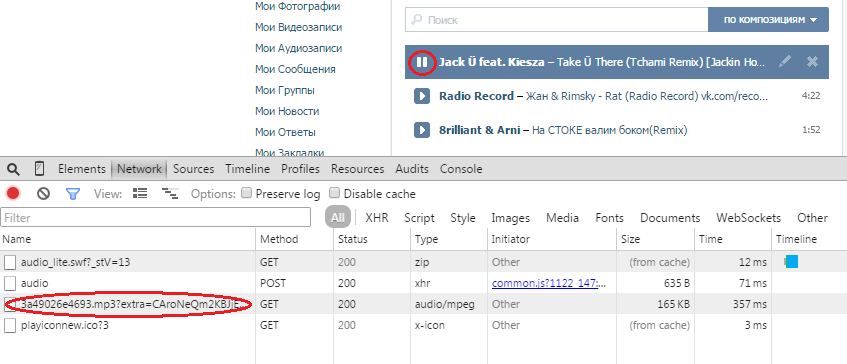Open the Sources panel tab
847x364 pixels.
point(193,169)
